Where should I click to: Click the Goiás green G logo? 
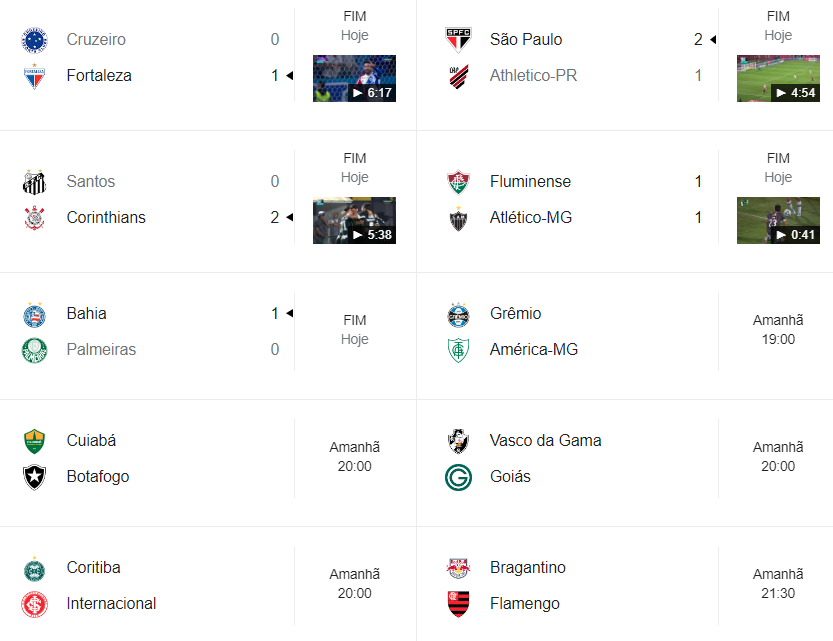point(458,477)
